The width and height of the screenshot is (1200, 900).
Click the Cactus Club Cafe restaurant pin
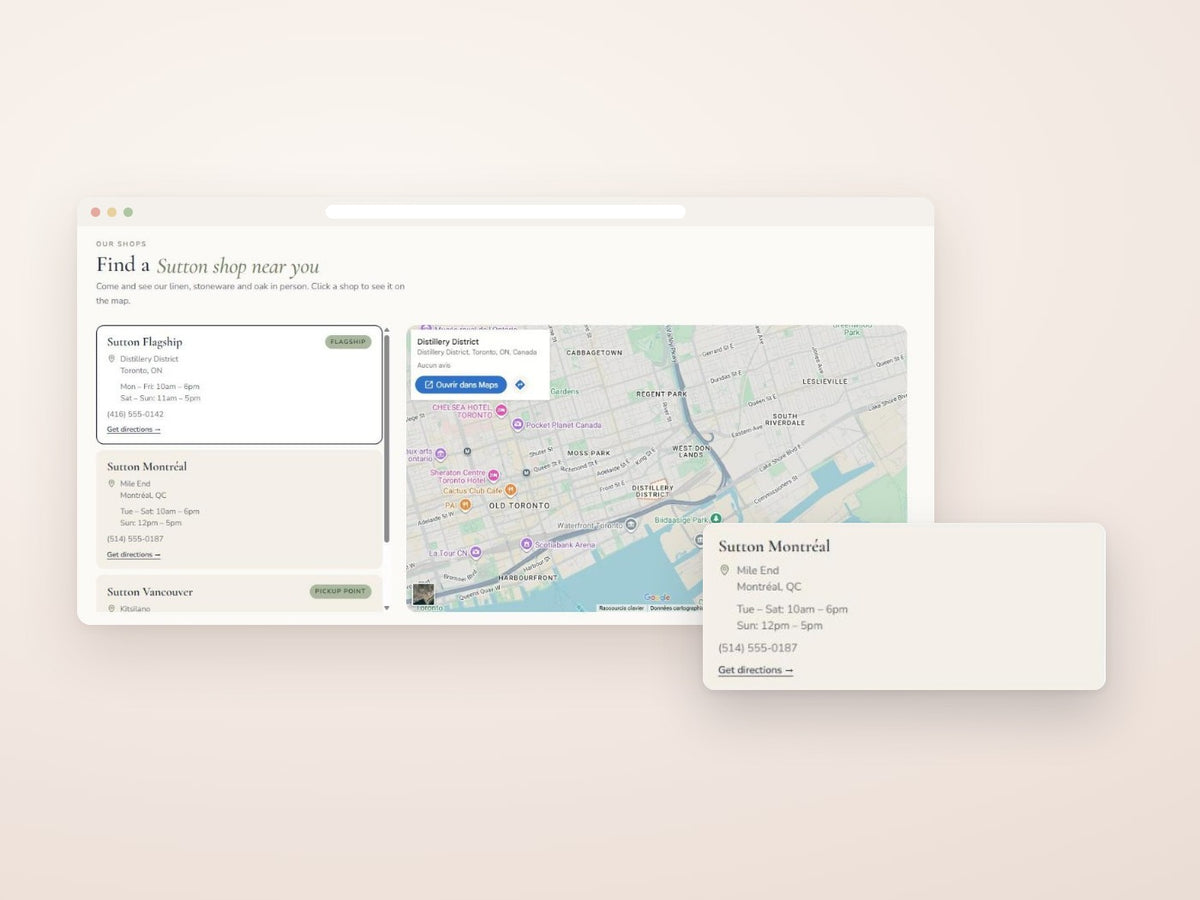(x=511, y=490)
